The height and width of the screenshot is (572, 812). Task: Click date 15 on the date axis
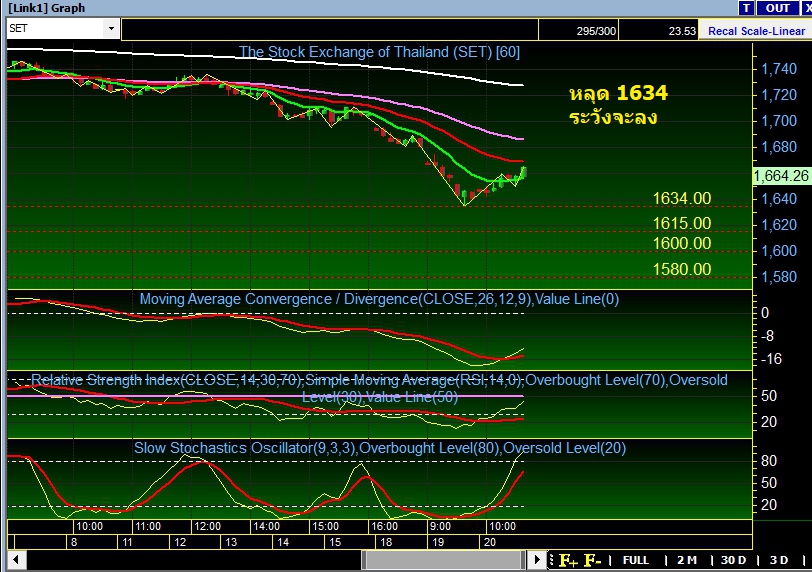[335, 542]
